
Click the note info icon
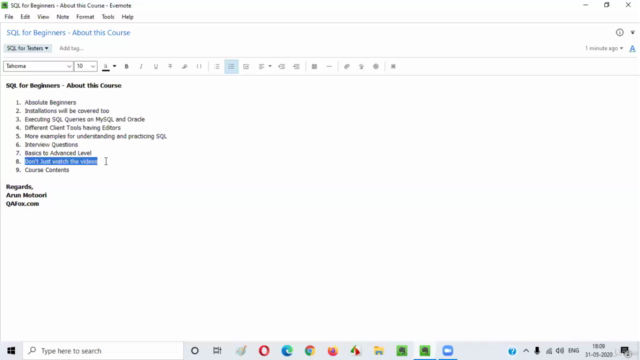pyautogui.click(x=620, y=32)
